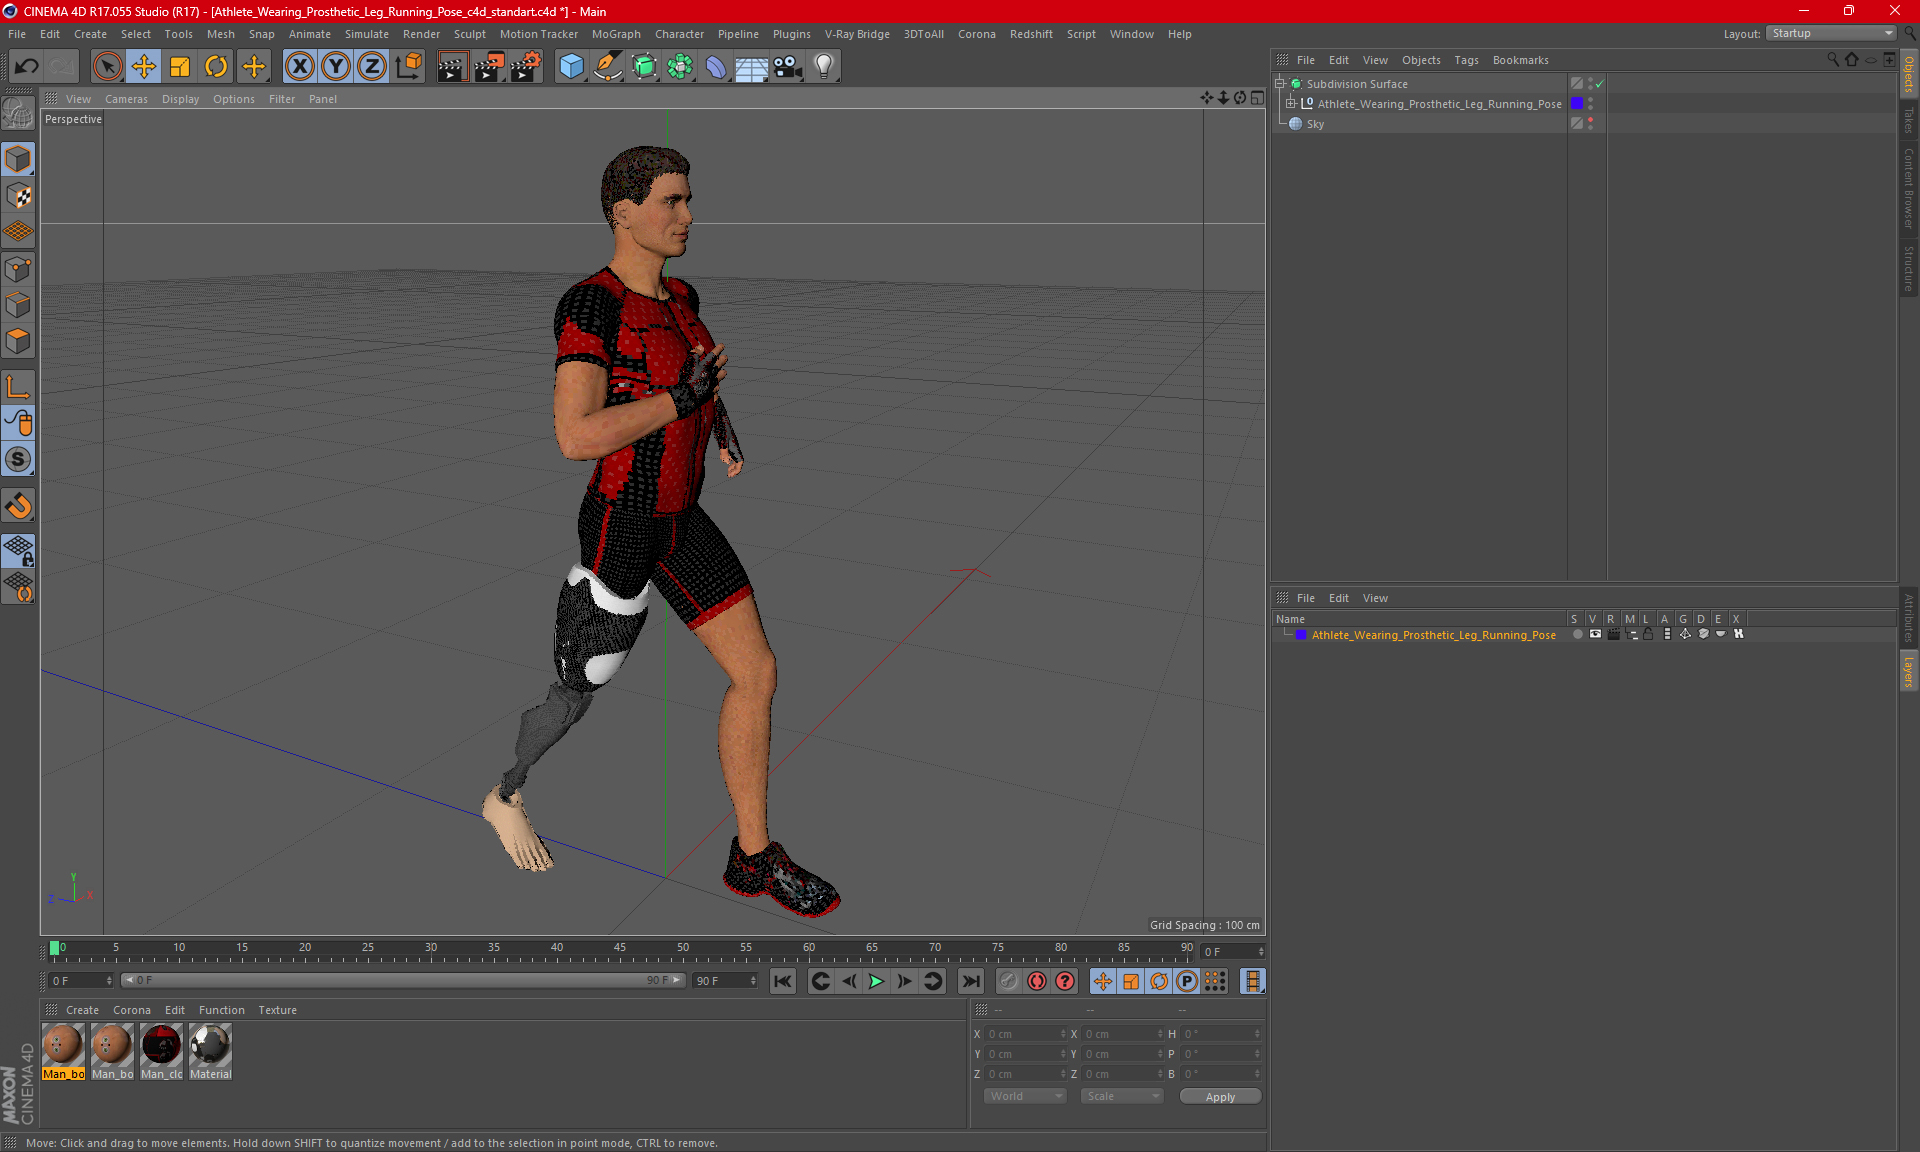Open the Bend deformer icon
The image size is (1920, 1152).
pyautogui.click(x=716, y=66)
